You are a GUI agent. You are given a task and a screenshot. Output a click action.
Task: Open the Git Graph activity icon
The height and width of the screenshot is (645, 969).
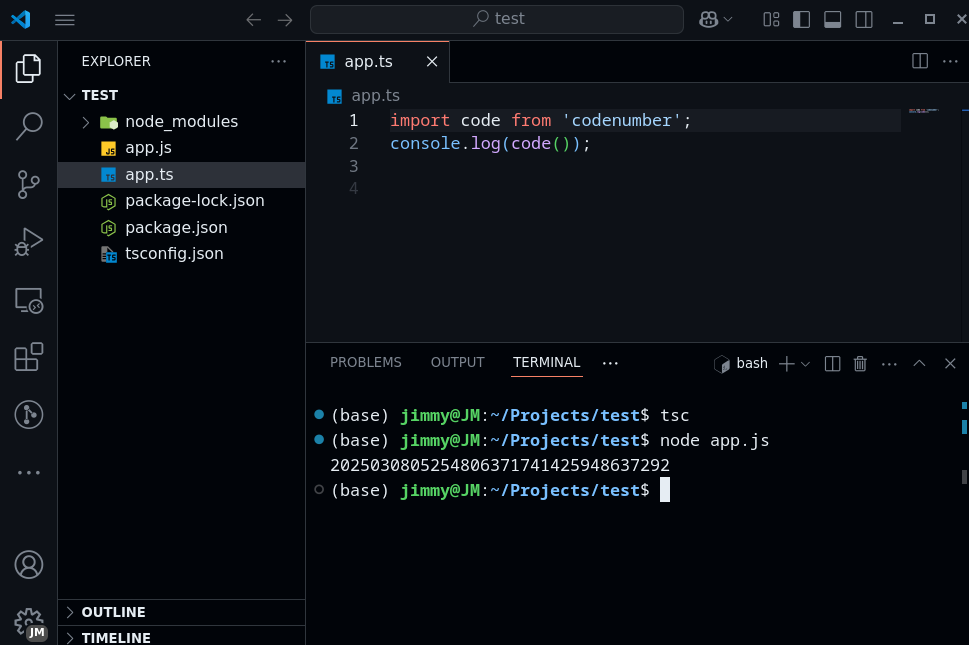tap(28, 415)
